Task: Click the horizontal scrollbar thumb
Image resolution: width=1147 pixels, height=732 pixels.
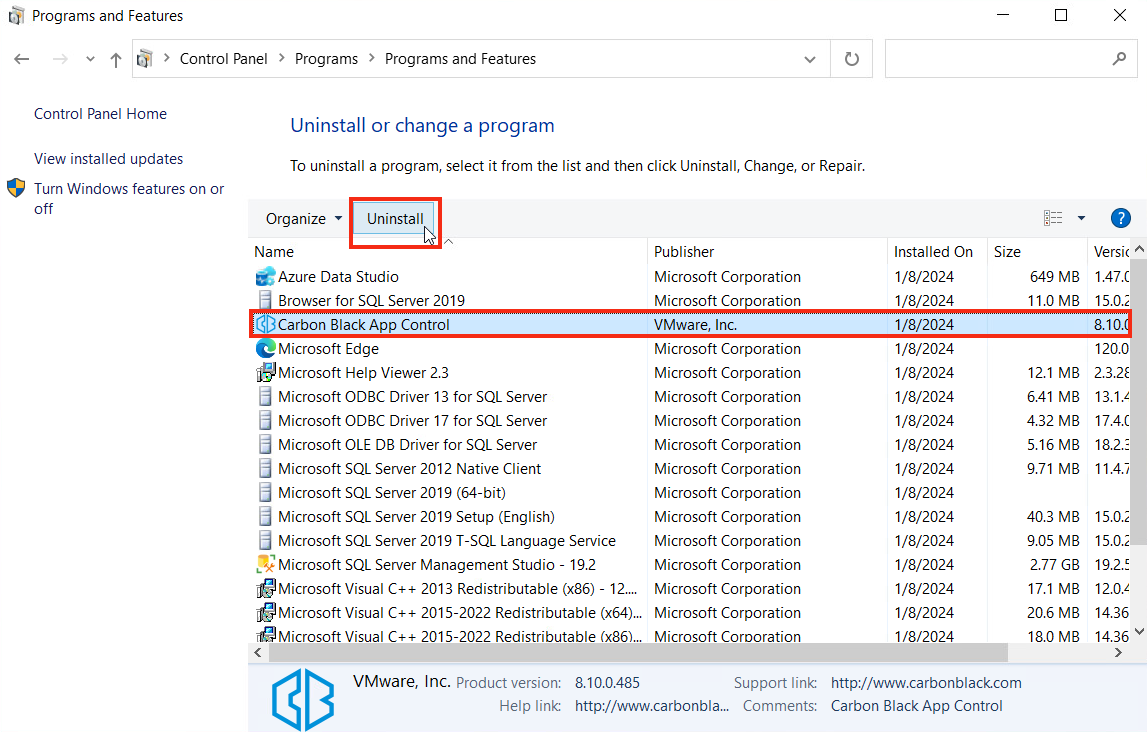Action: (638, 652)
